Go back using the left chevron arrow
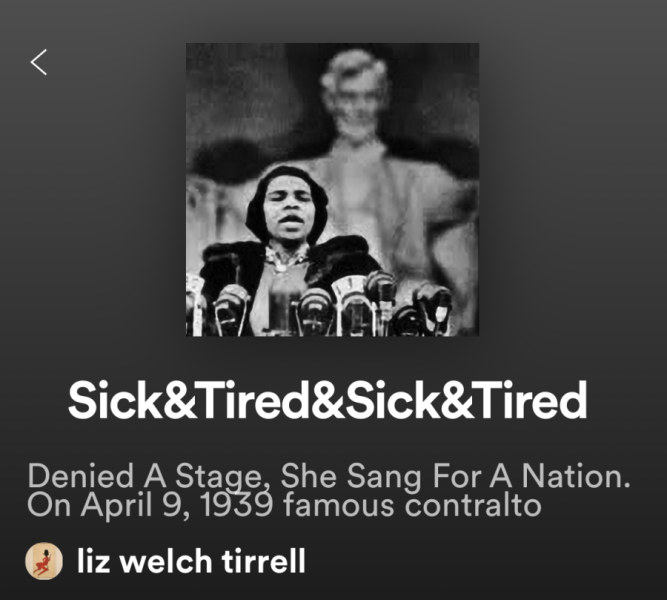The image size is (667, 600). click(39, 62)
